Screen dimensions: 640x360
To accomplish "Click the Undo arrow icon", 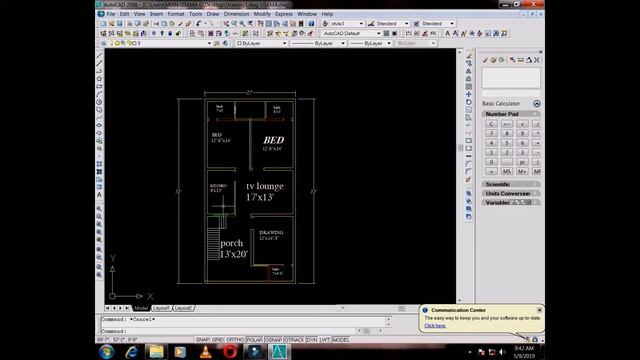I will [x=199, y=24].
